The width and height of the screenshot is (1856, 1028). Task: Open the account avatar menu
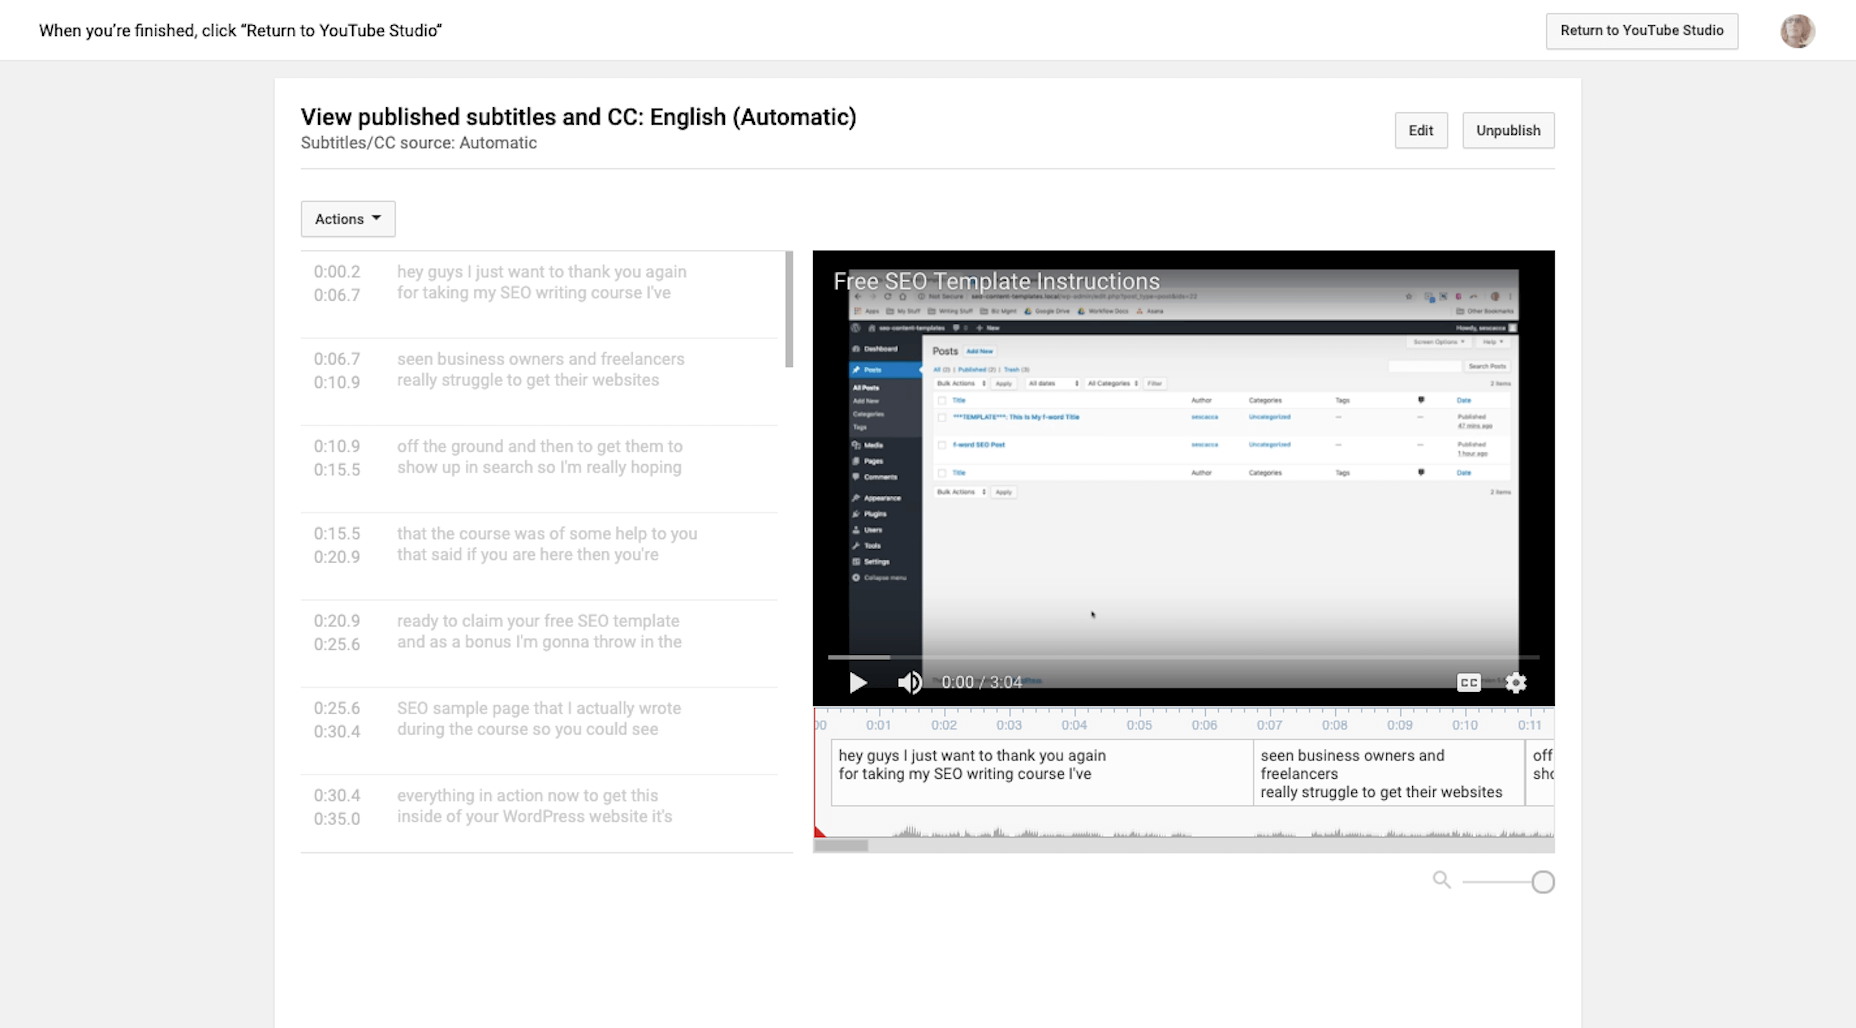coord(1797,31)
